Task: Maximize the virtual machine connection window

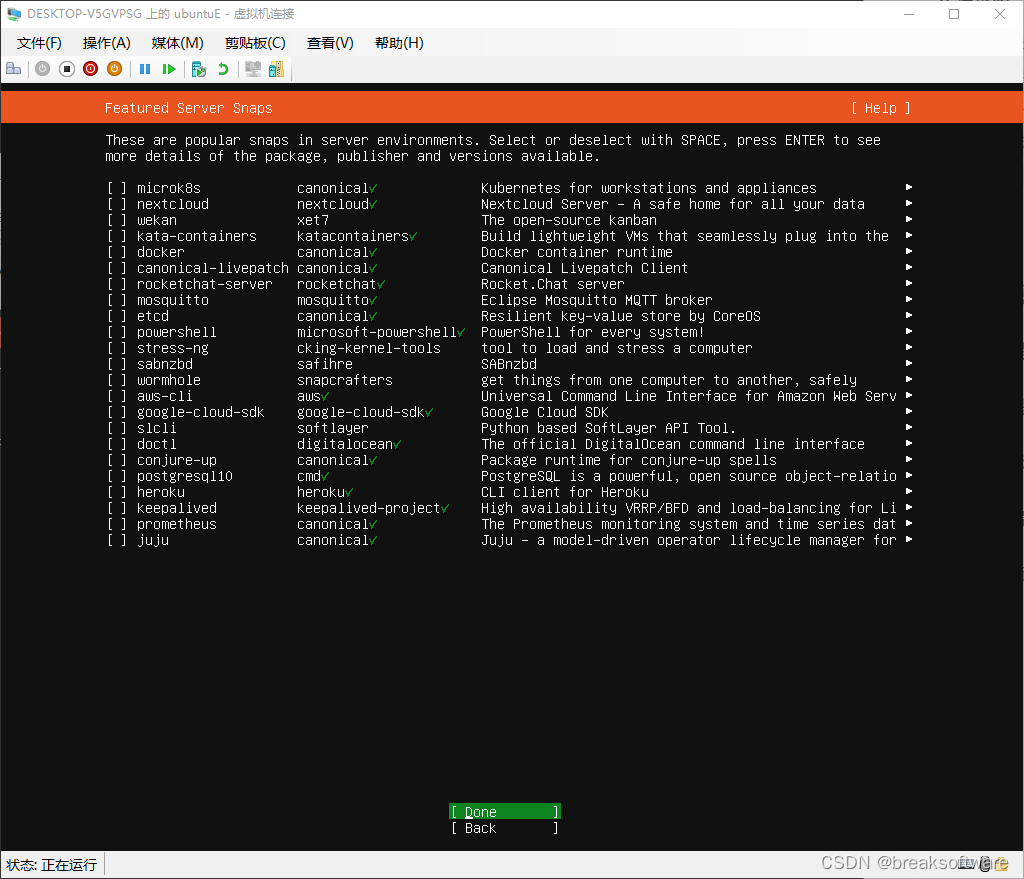Action: (954, 14)
